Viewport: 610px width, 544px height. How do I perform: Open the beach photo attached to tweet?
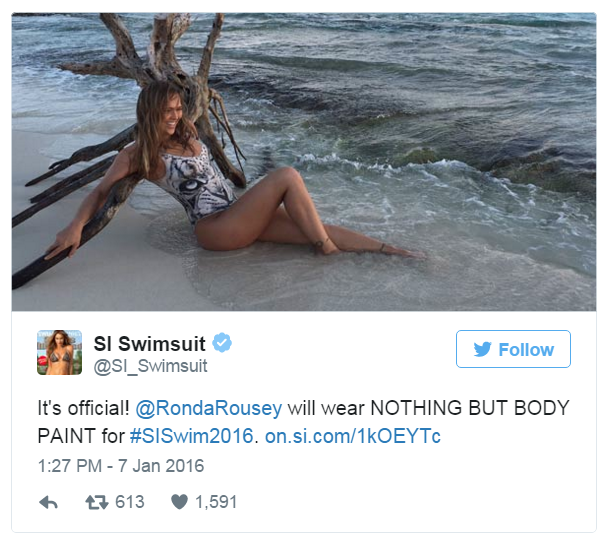304,162
